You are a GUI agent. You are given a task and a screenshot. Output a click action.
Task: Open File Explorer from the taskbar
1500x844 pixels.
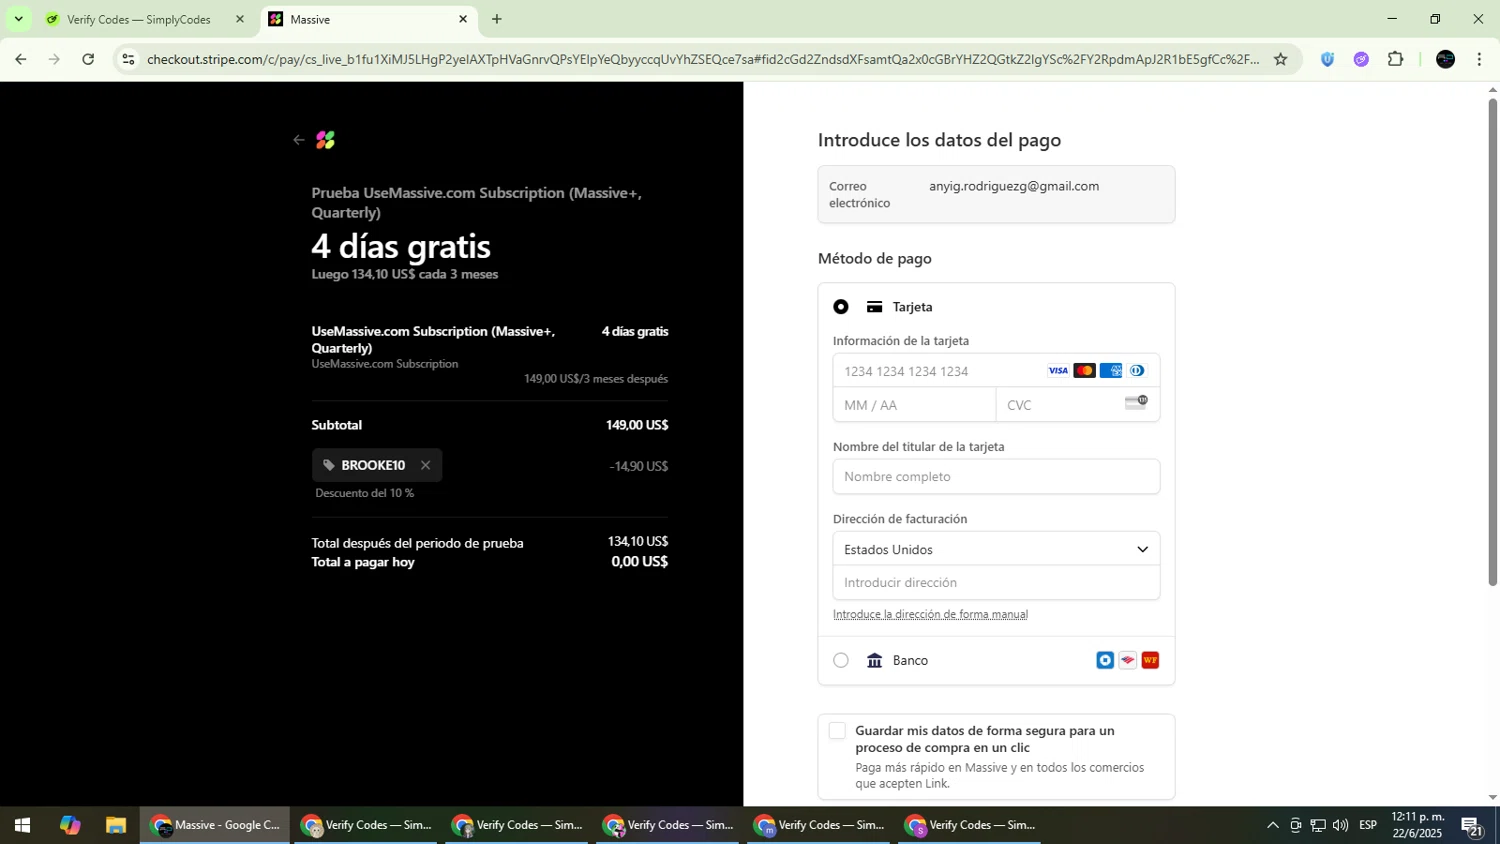point(116,826)
